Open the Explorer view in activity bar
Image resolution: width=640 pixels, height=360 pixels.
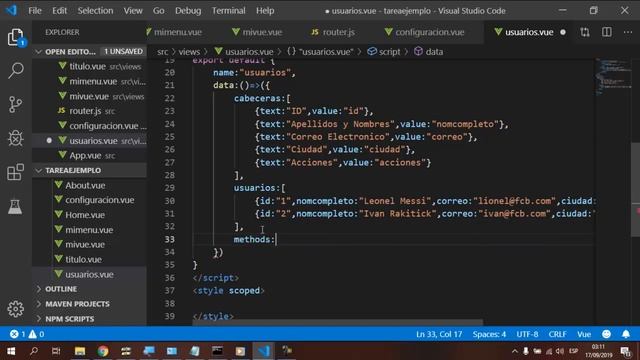click(x=16, y=37)
